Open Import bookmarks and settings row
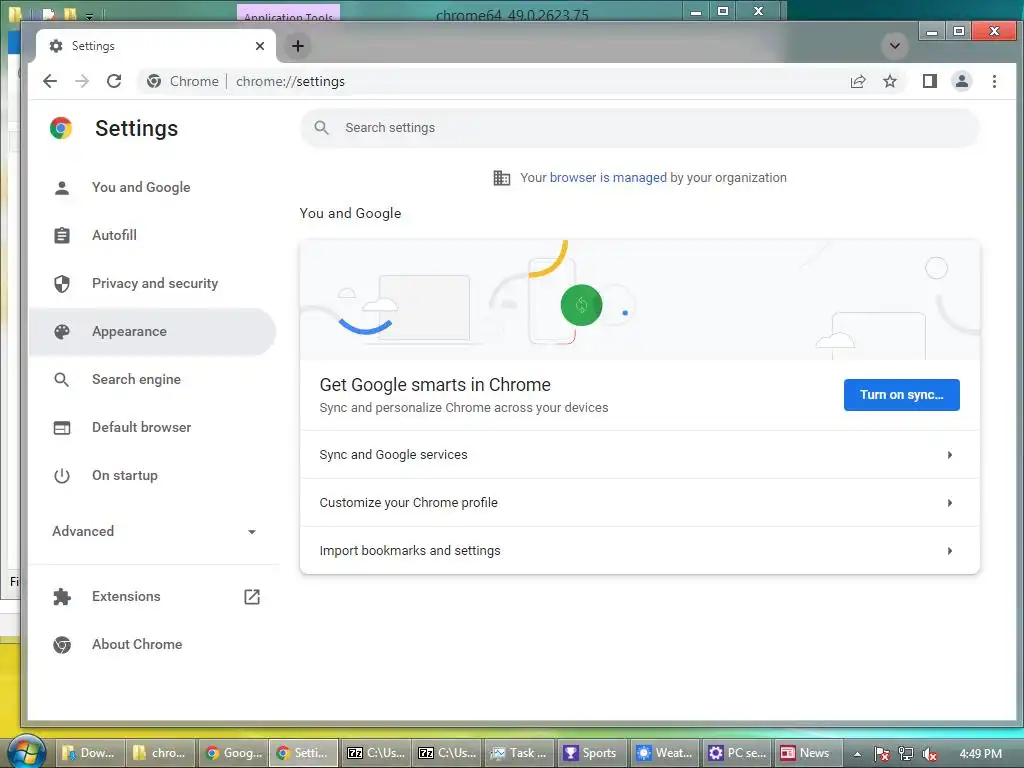Image resolution: width=1024 pixels, height=768 pixels. click(x=640, y=551)
